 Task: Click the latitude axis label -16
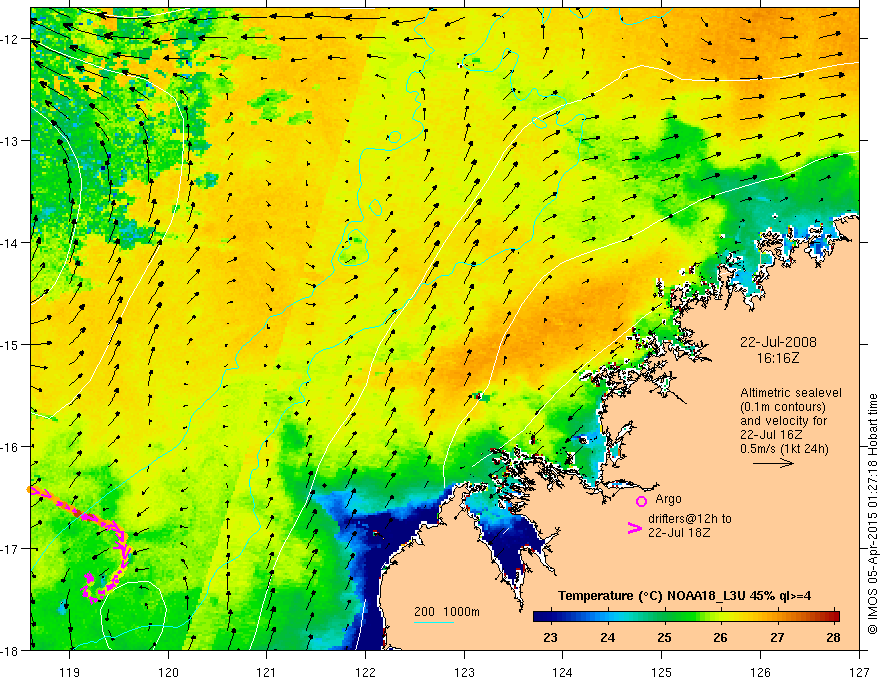point(11,447)
